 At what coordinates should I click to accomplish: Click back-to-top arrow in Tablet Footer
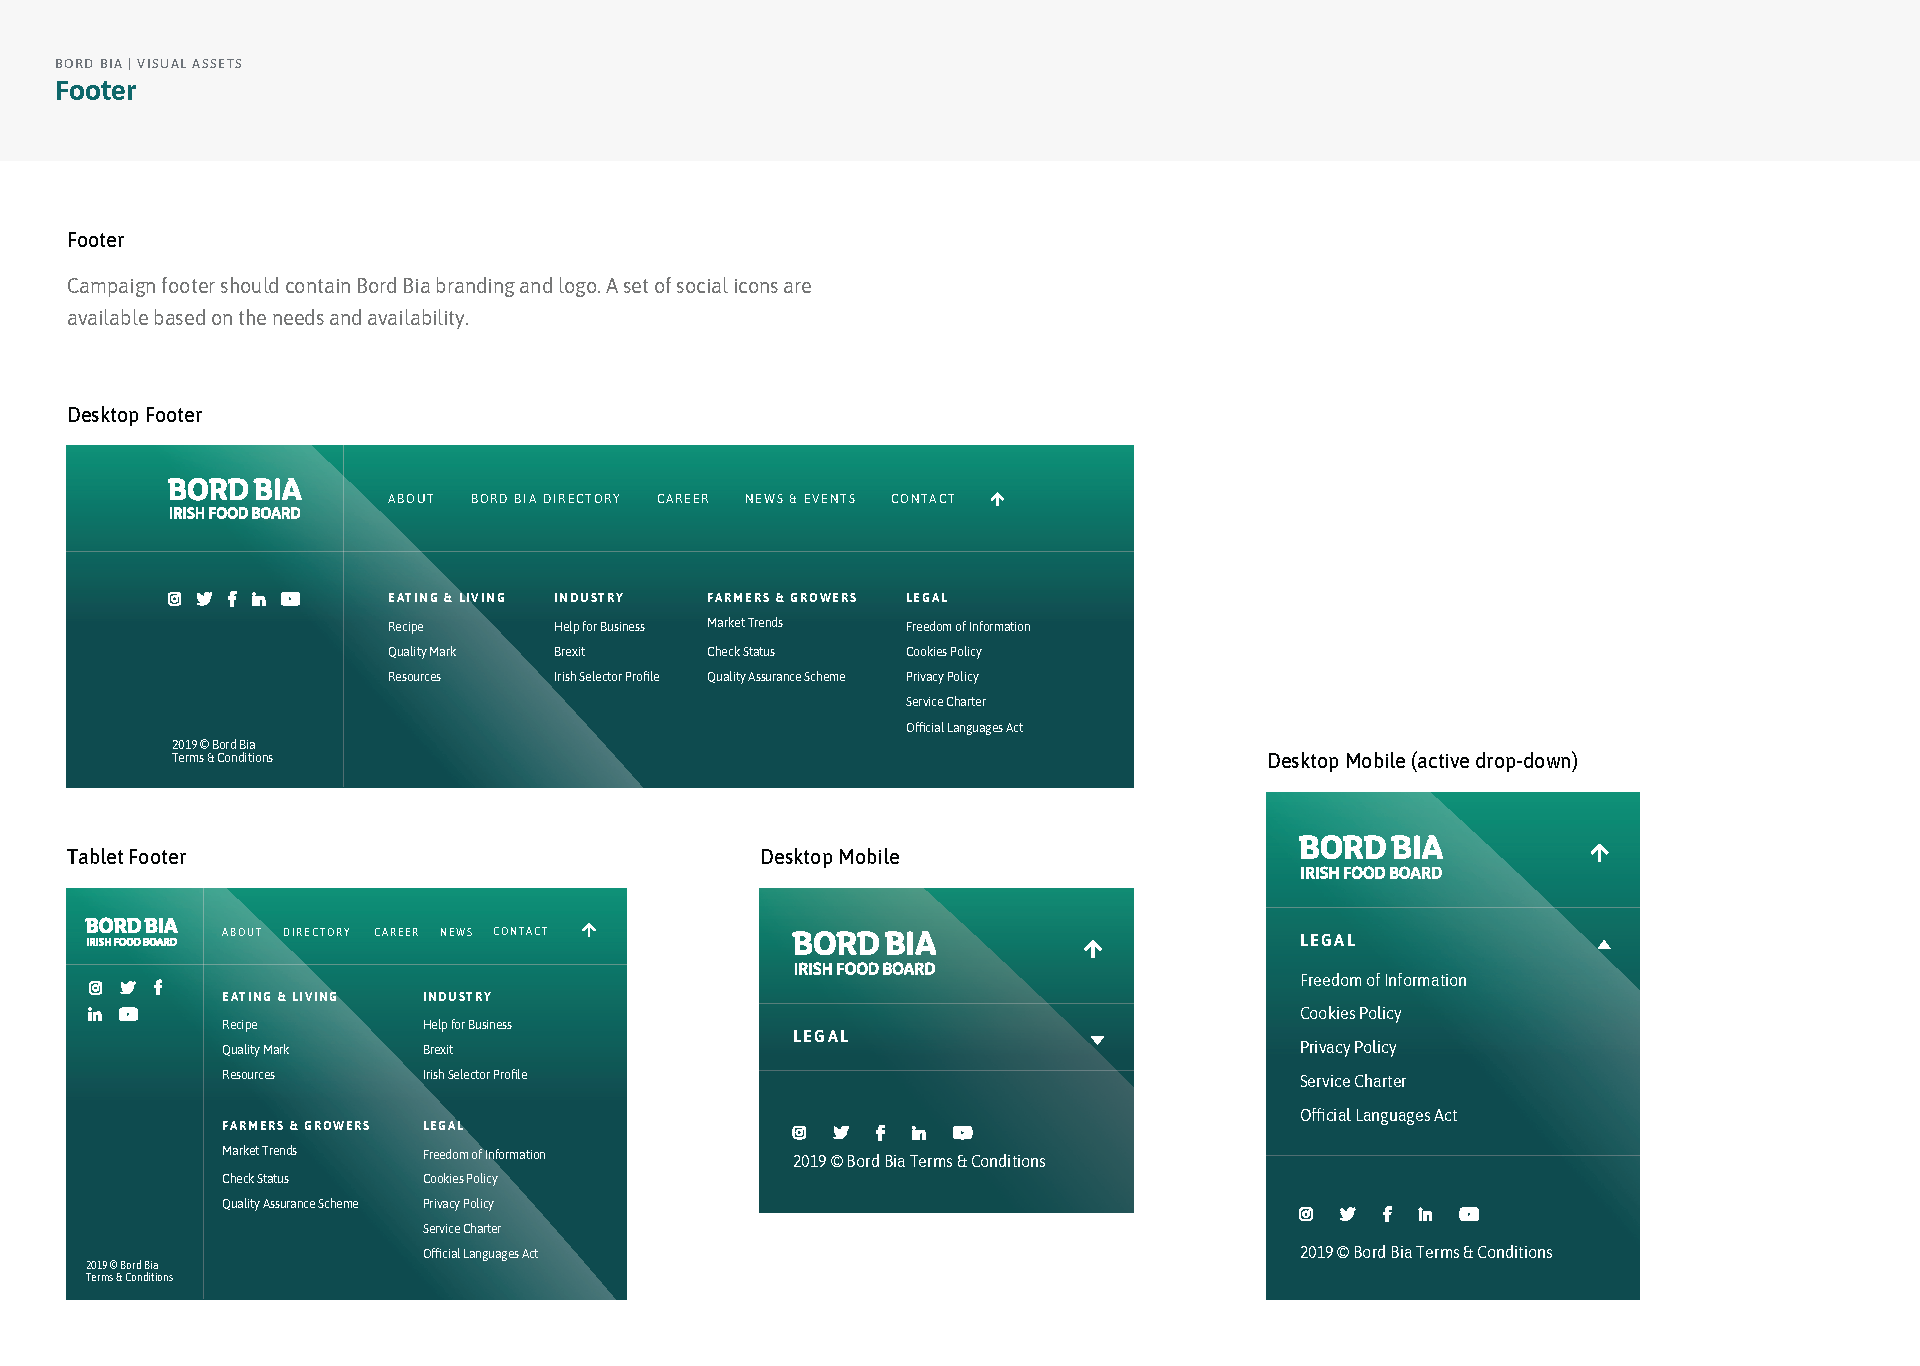(589, 930)
